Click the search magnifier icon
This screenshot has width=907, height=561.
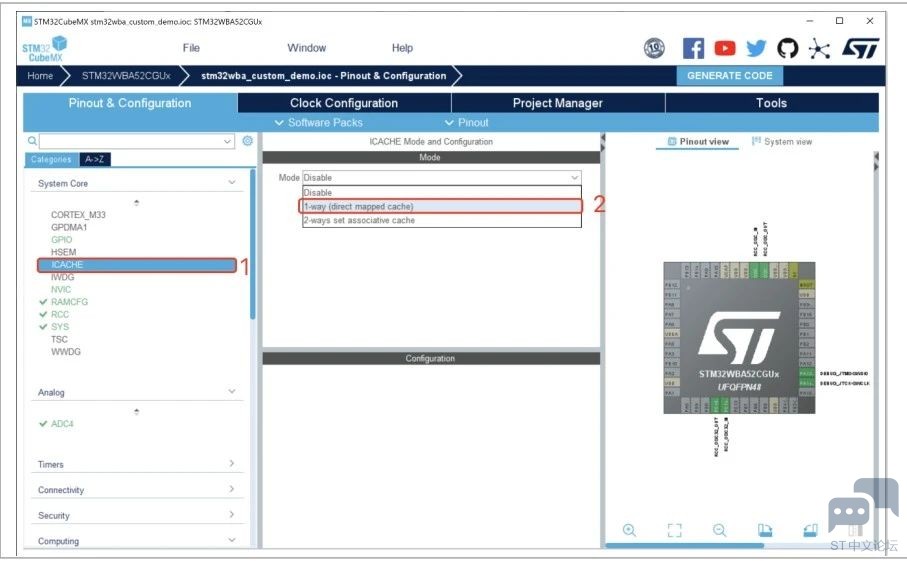click(32, 141)
